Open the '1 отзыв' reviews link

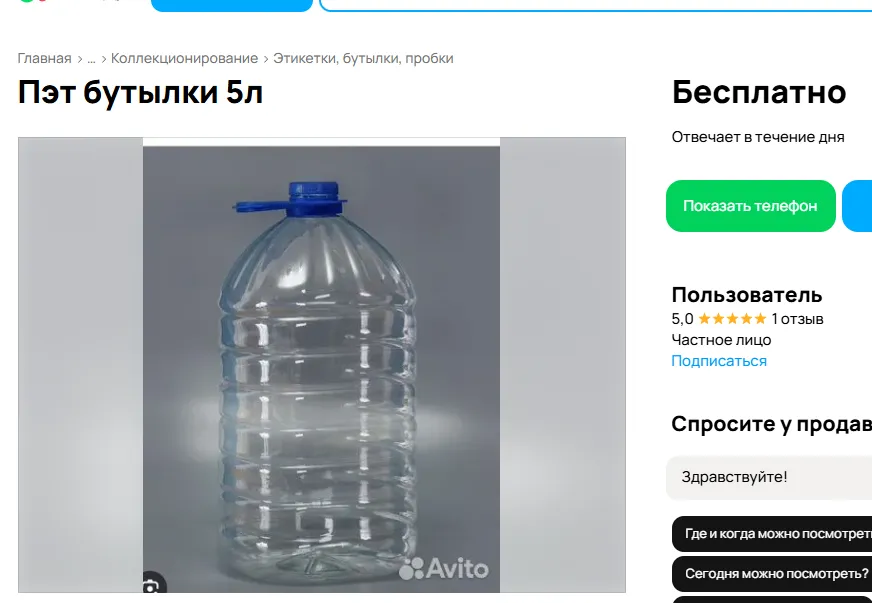coord(797,319)
